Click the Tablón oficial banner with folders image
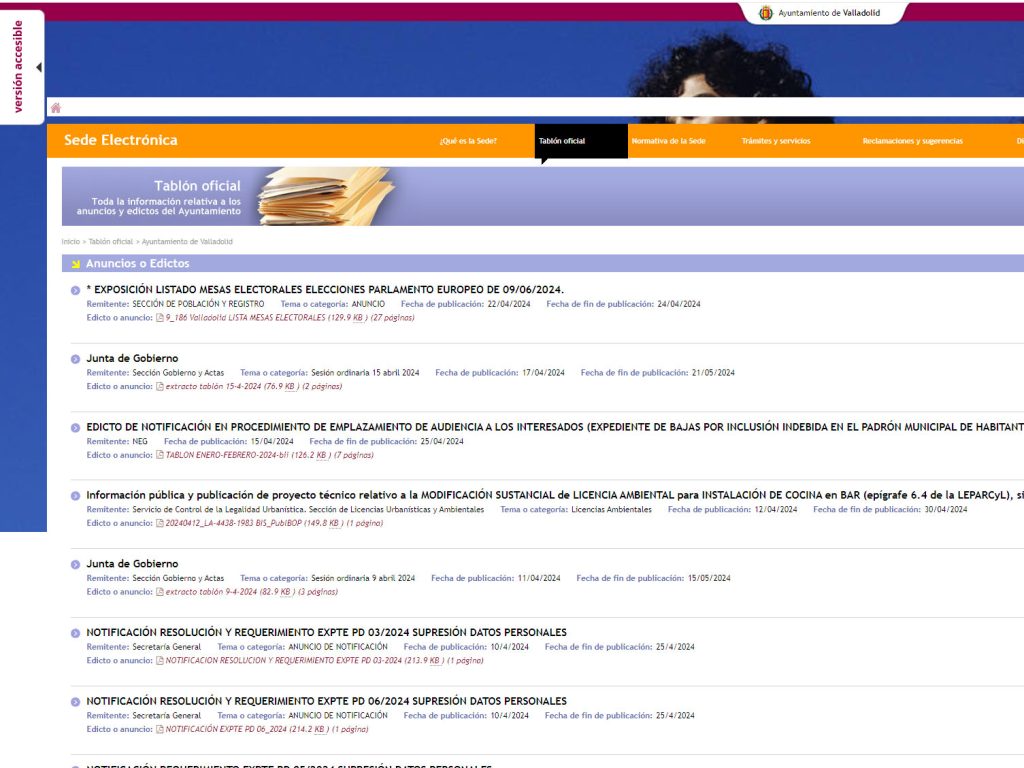 click(x=230, y=196)
